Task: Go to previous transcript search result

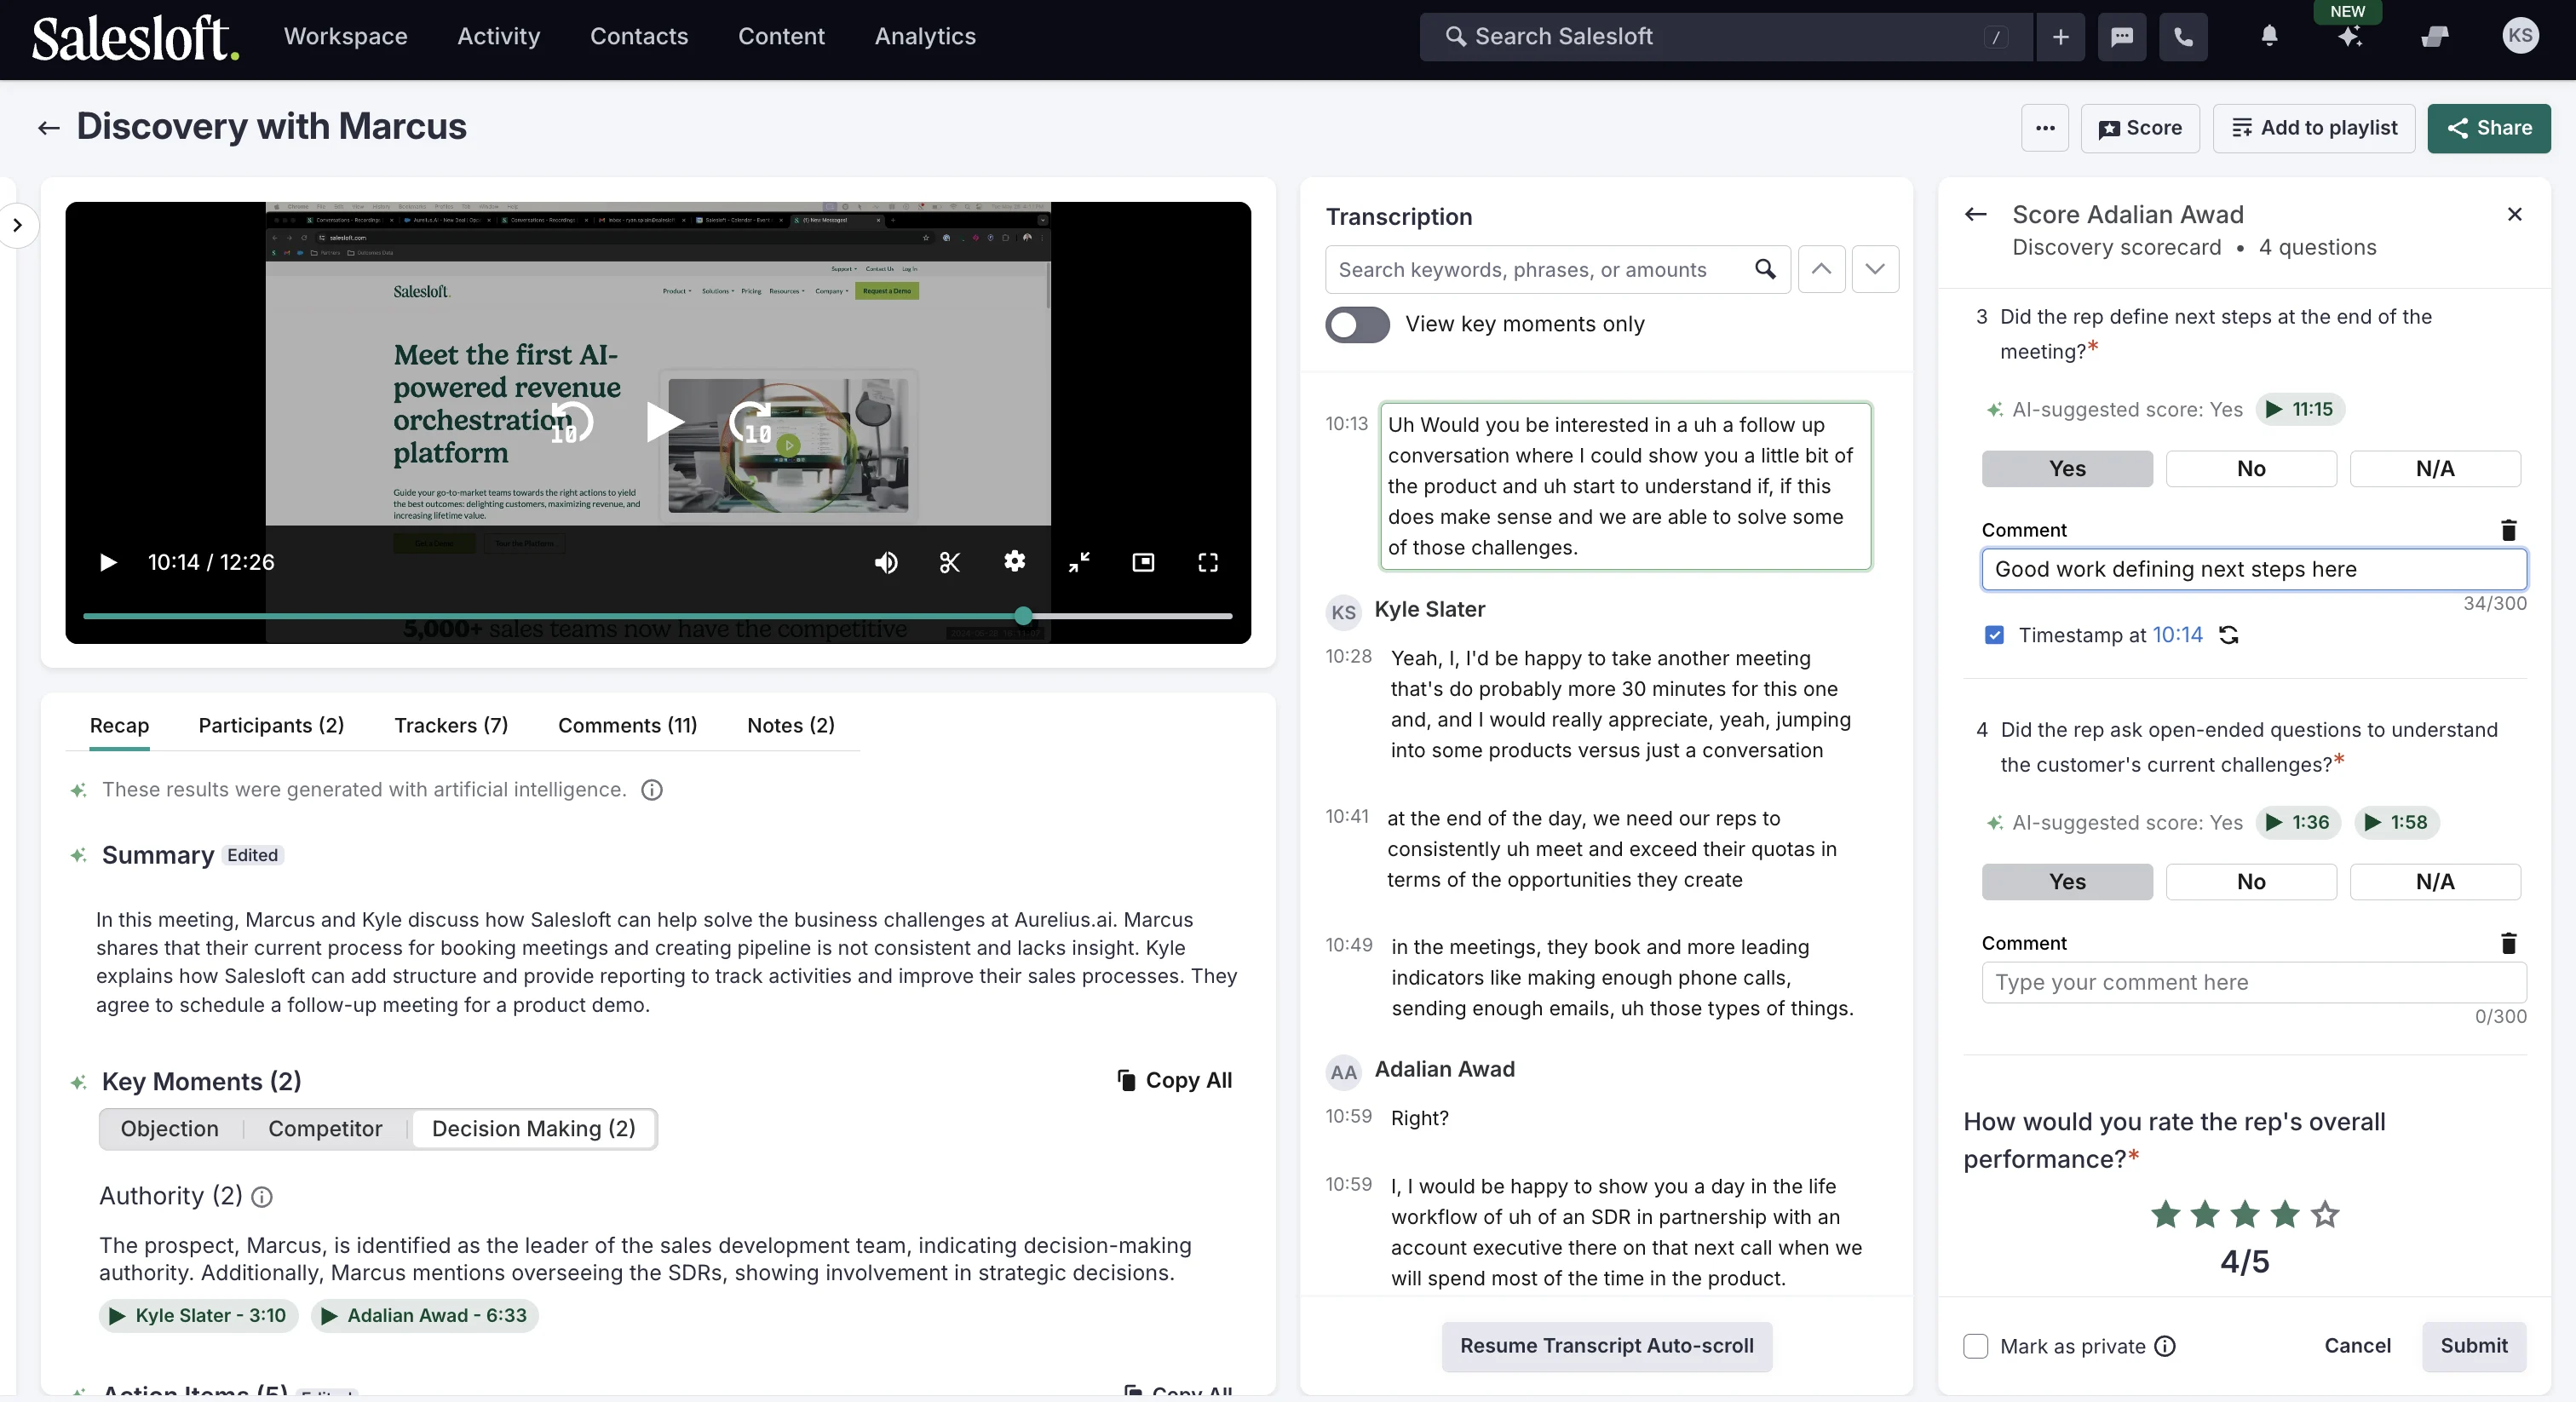Action: [x=1821, y=269]
